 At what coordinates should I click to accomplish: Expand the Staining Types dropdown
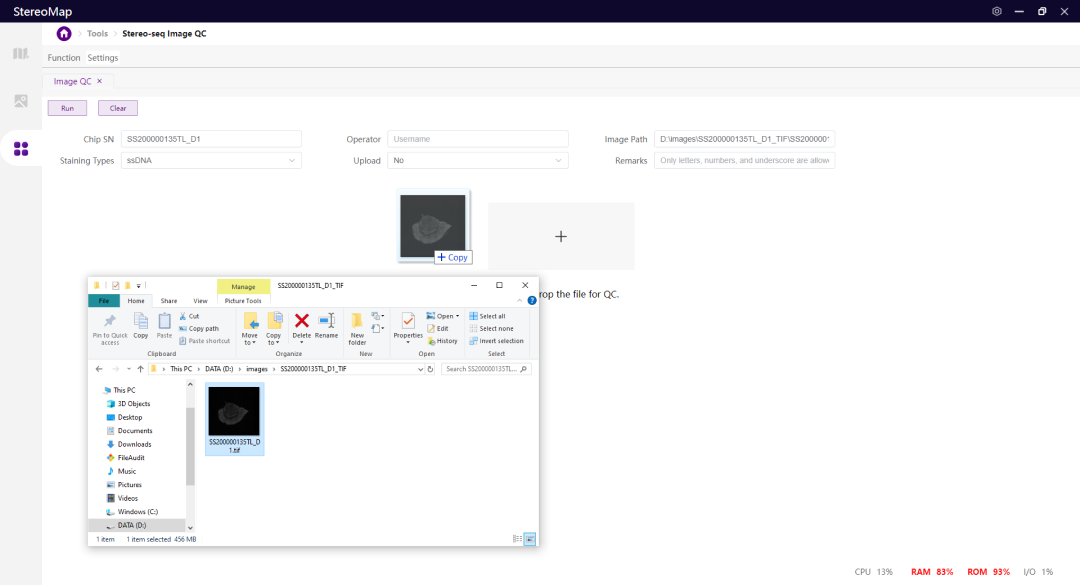211,160
